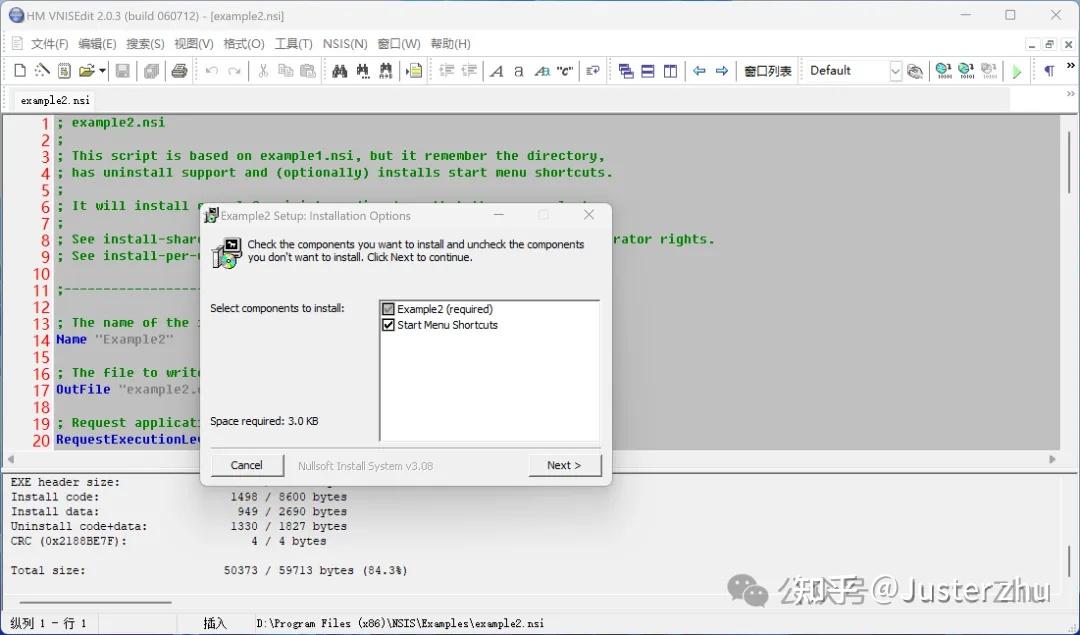Image resolution: width=1080 pixels, height=635 pixels.
Task: Click the toggle case Aa icon
Action: 542,71
